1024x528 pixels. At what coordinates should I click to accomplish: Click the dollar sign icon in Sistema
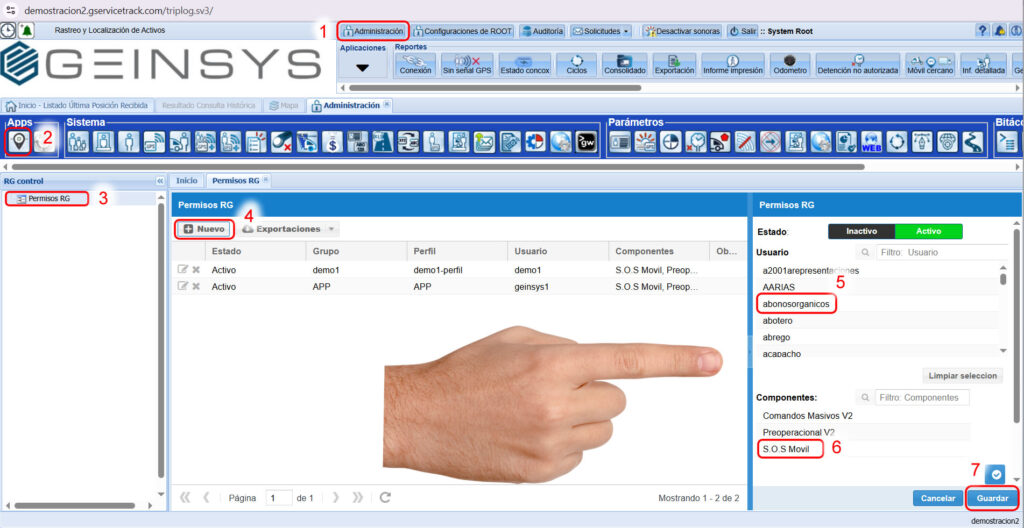(x=333, y=143)
